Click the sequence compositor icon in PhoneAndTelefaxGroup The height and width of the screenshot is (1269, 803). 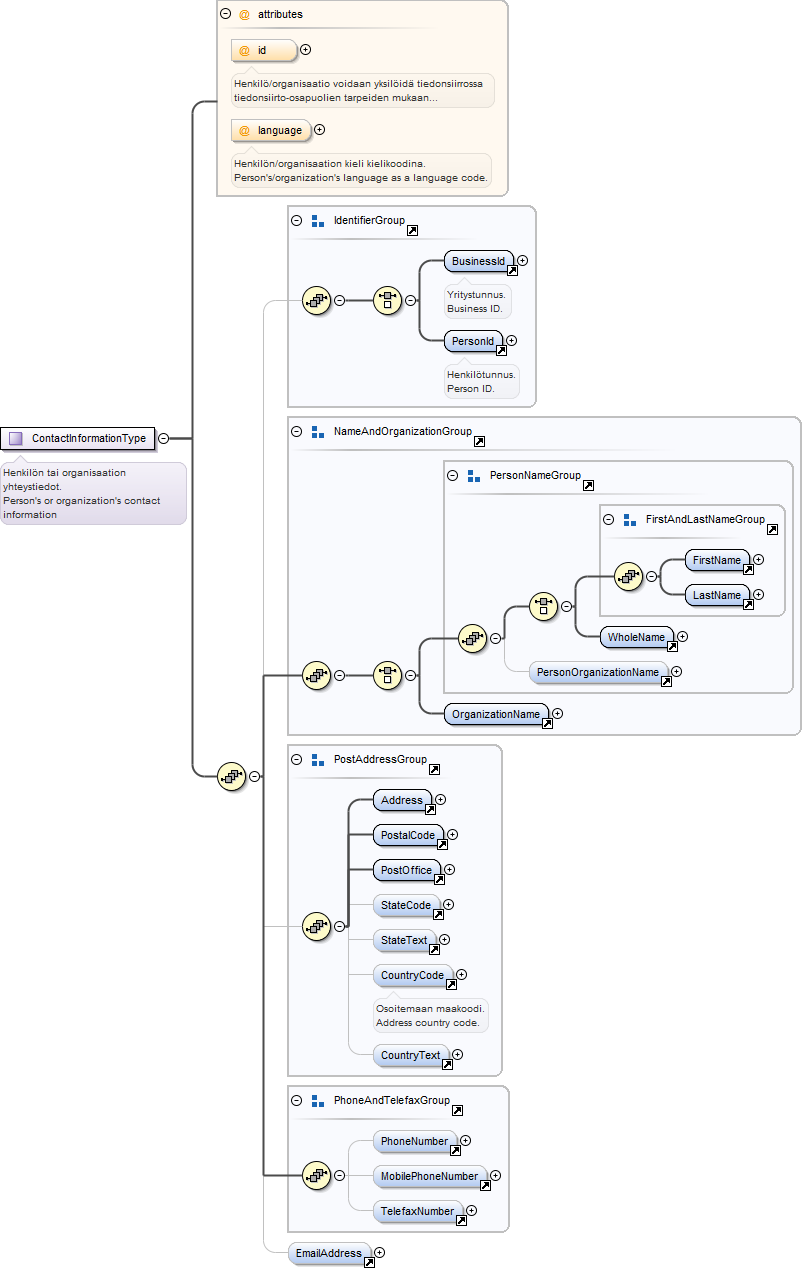point(317,1176)
